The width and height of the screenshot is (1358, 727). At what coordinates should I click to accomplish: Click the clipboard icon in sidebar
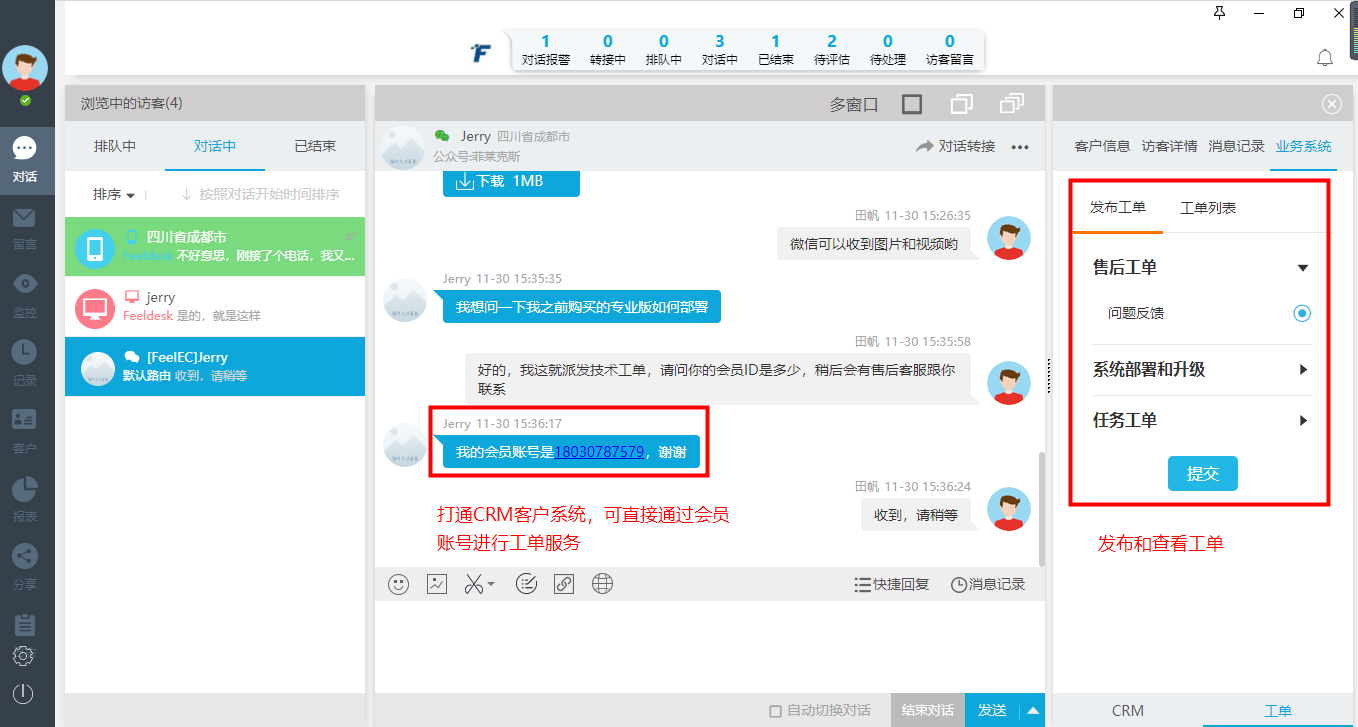point(25,624)
